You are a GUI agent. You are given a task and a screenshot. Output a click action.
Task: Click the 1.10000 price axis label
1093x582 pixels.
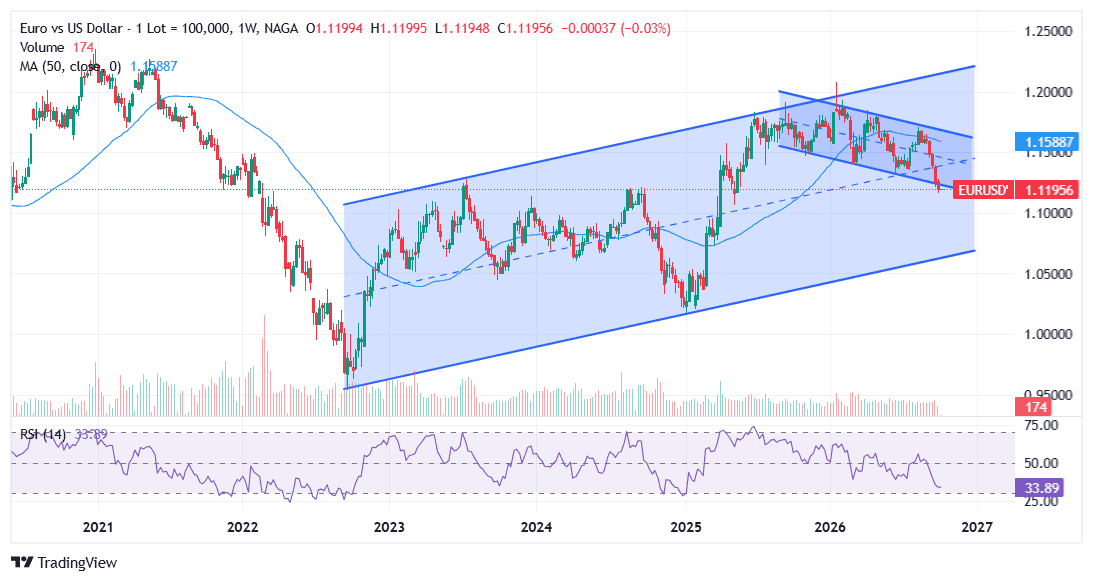point(1048,213)
